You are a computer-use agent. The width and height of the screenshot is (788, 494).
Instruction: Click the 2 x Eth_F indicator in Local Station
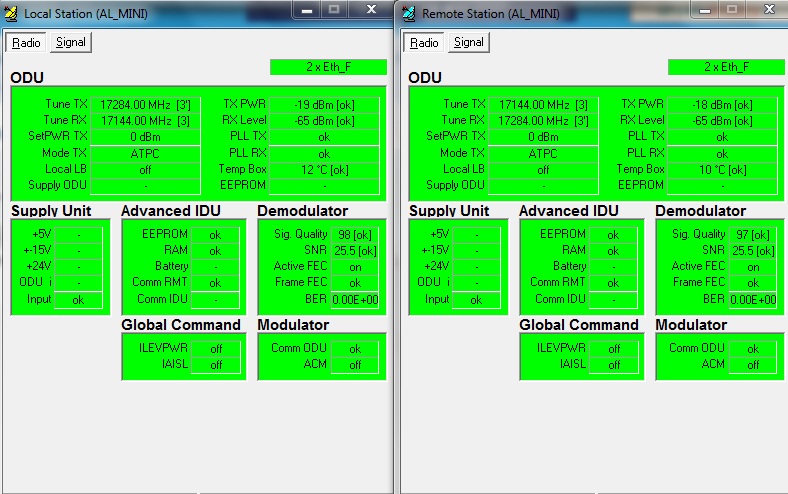(328, 67)
